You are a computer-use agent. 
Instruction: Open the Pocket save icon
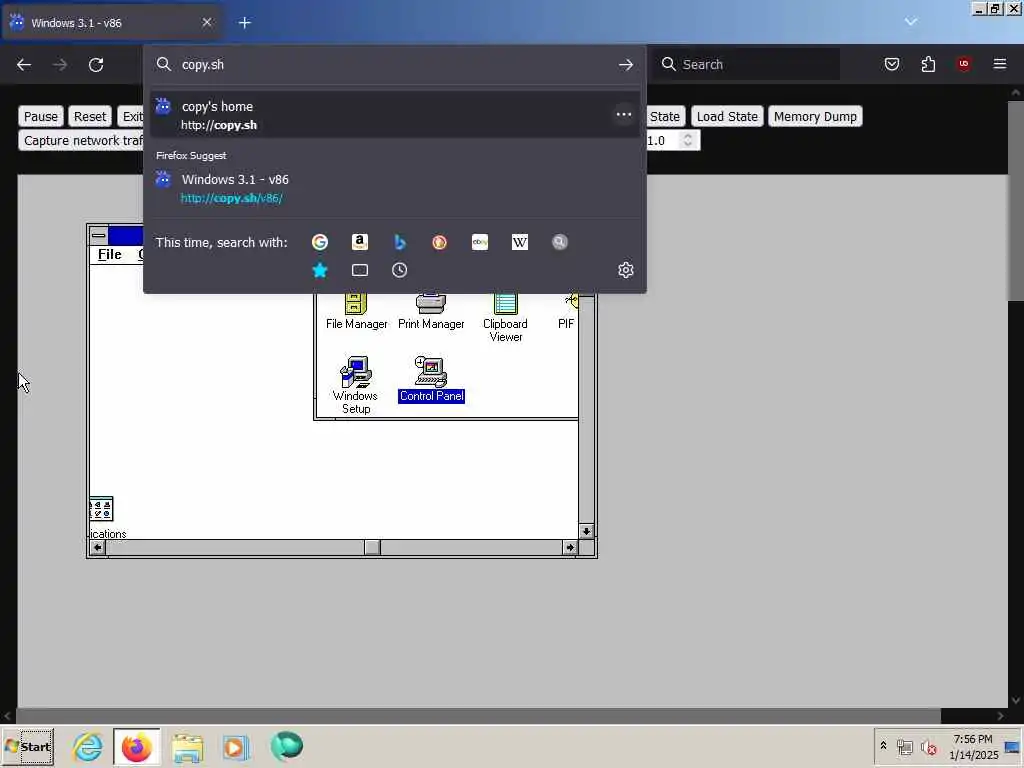pos(892,64)
